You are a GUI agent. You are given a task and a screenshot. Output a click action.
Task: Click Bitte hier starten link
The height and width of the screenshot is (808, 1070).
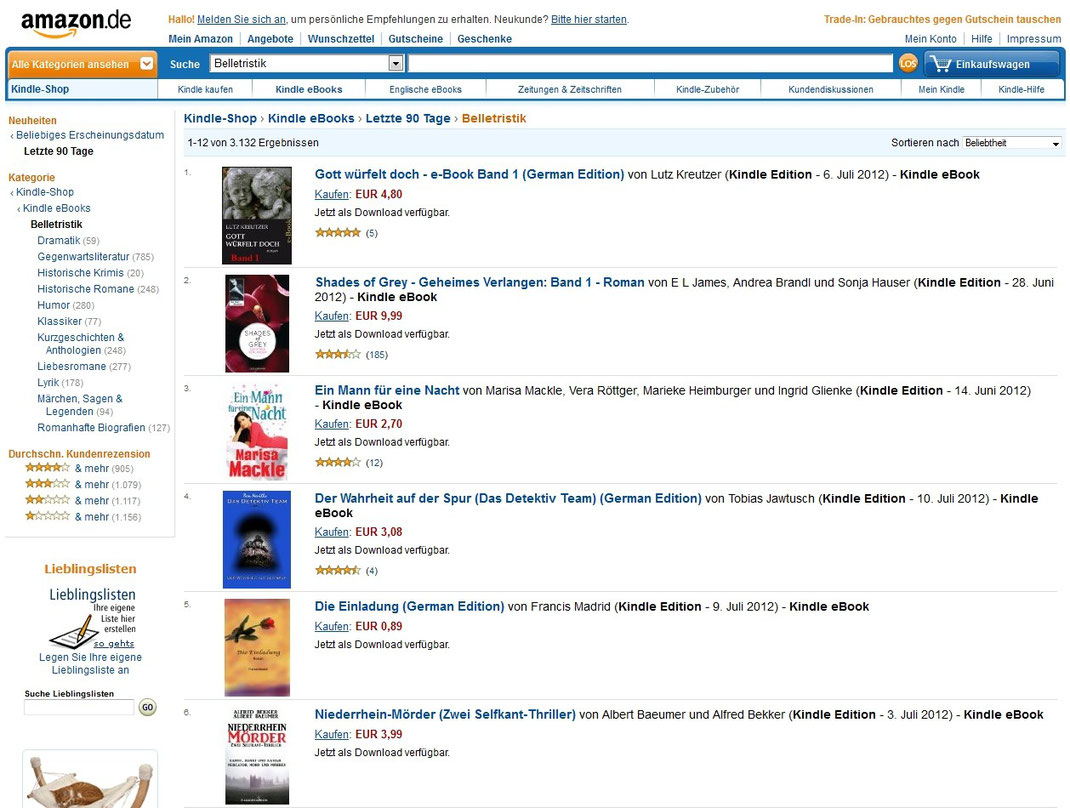[589, 20]
